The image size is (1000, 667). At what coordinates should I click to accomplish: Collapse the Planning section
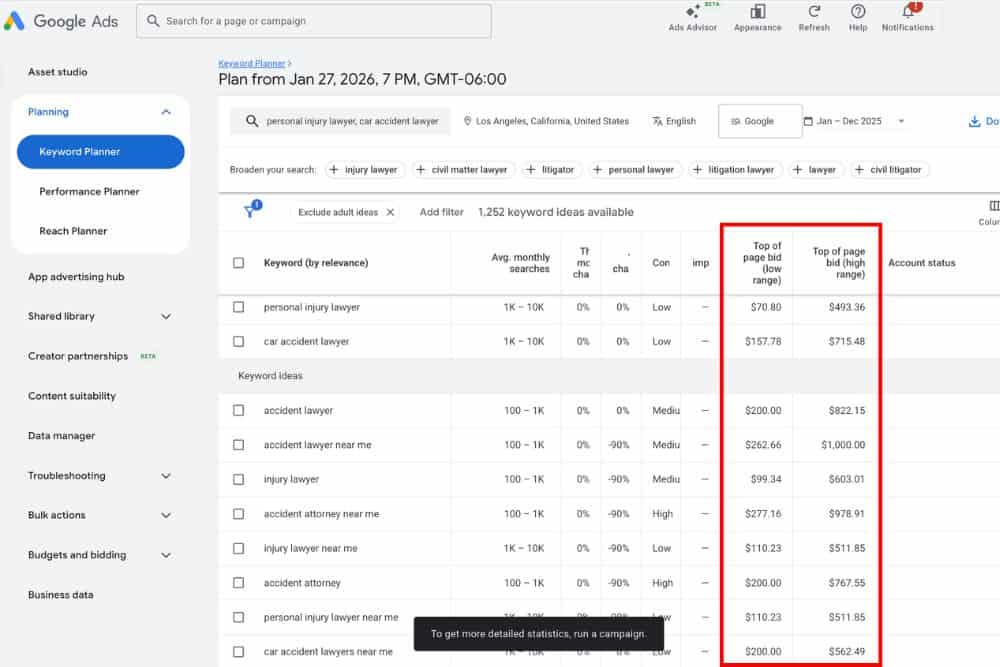(166, 112)
